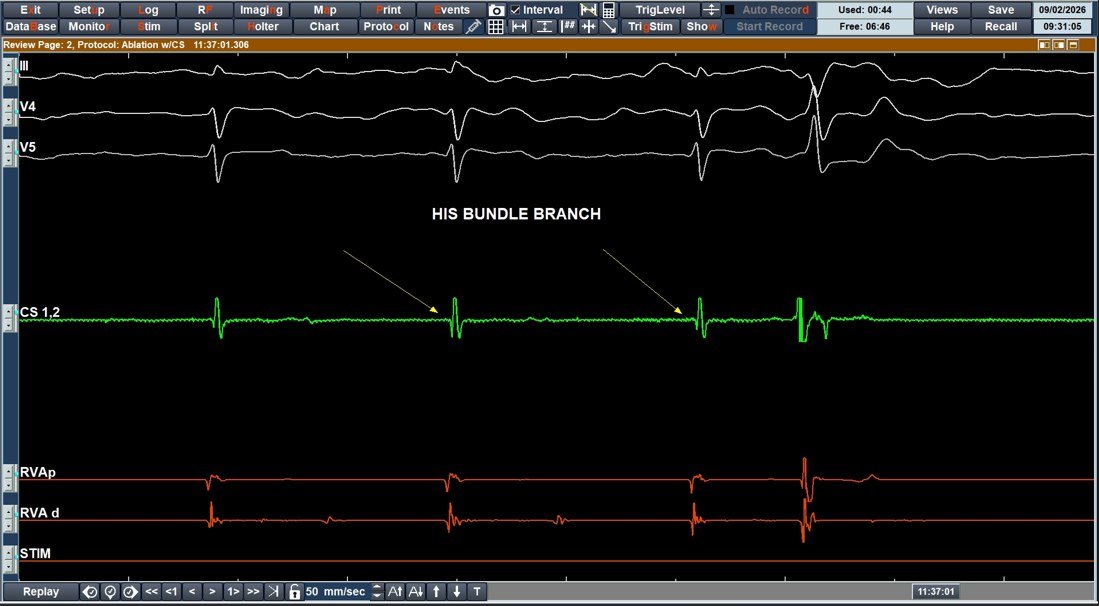Screen dimensions: 1099x606
Task: Click the CS 1,2 channel gain handle
Action: [x=8, y=319]
